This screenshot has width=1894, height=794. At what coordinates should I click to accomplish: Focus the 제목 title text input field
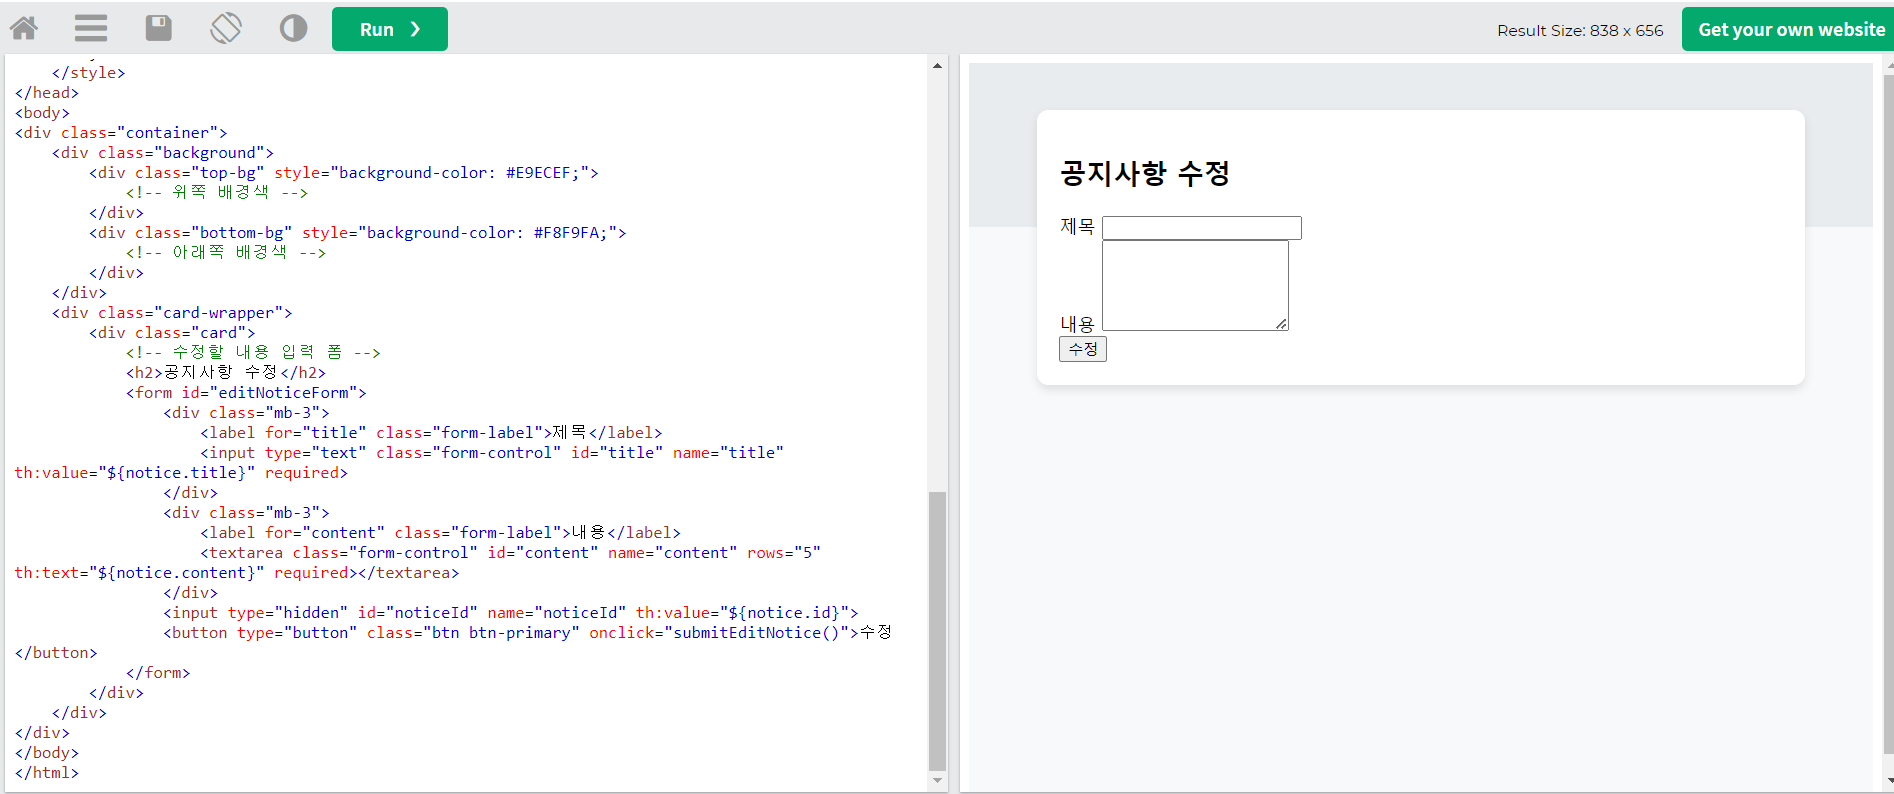coord(1202,228)
